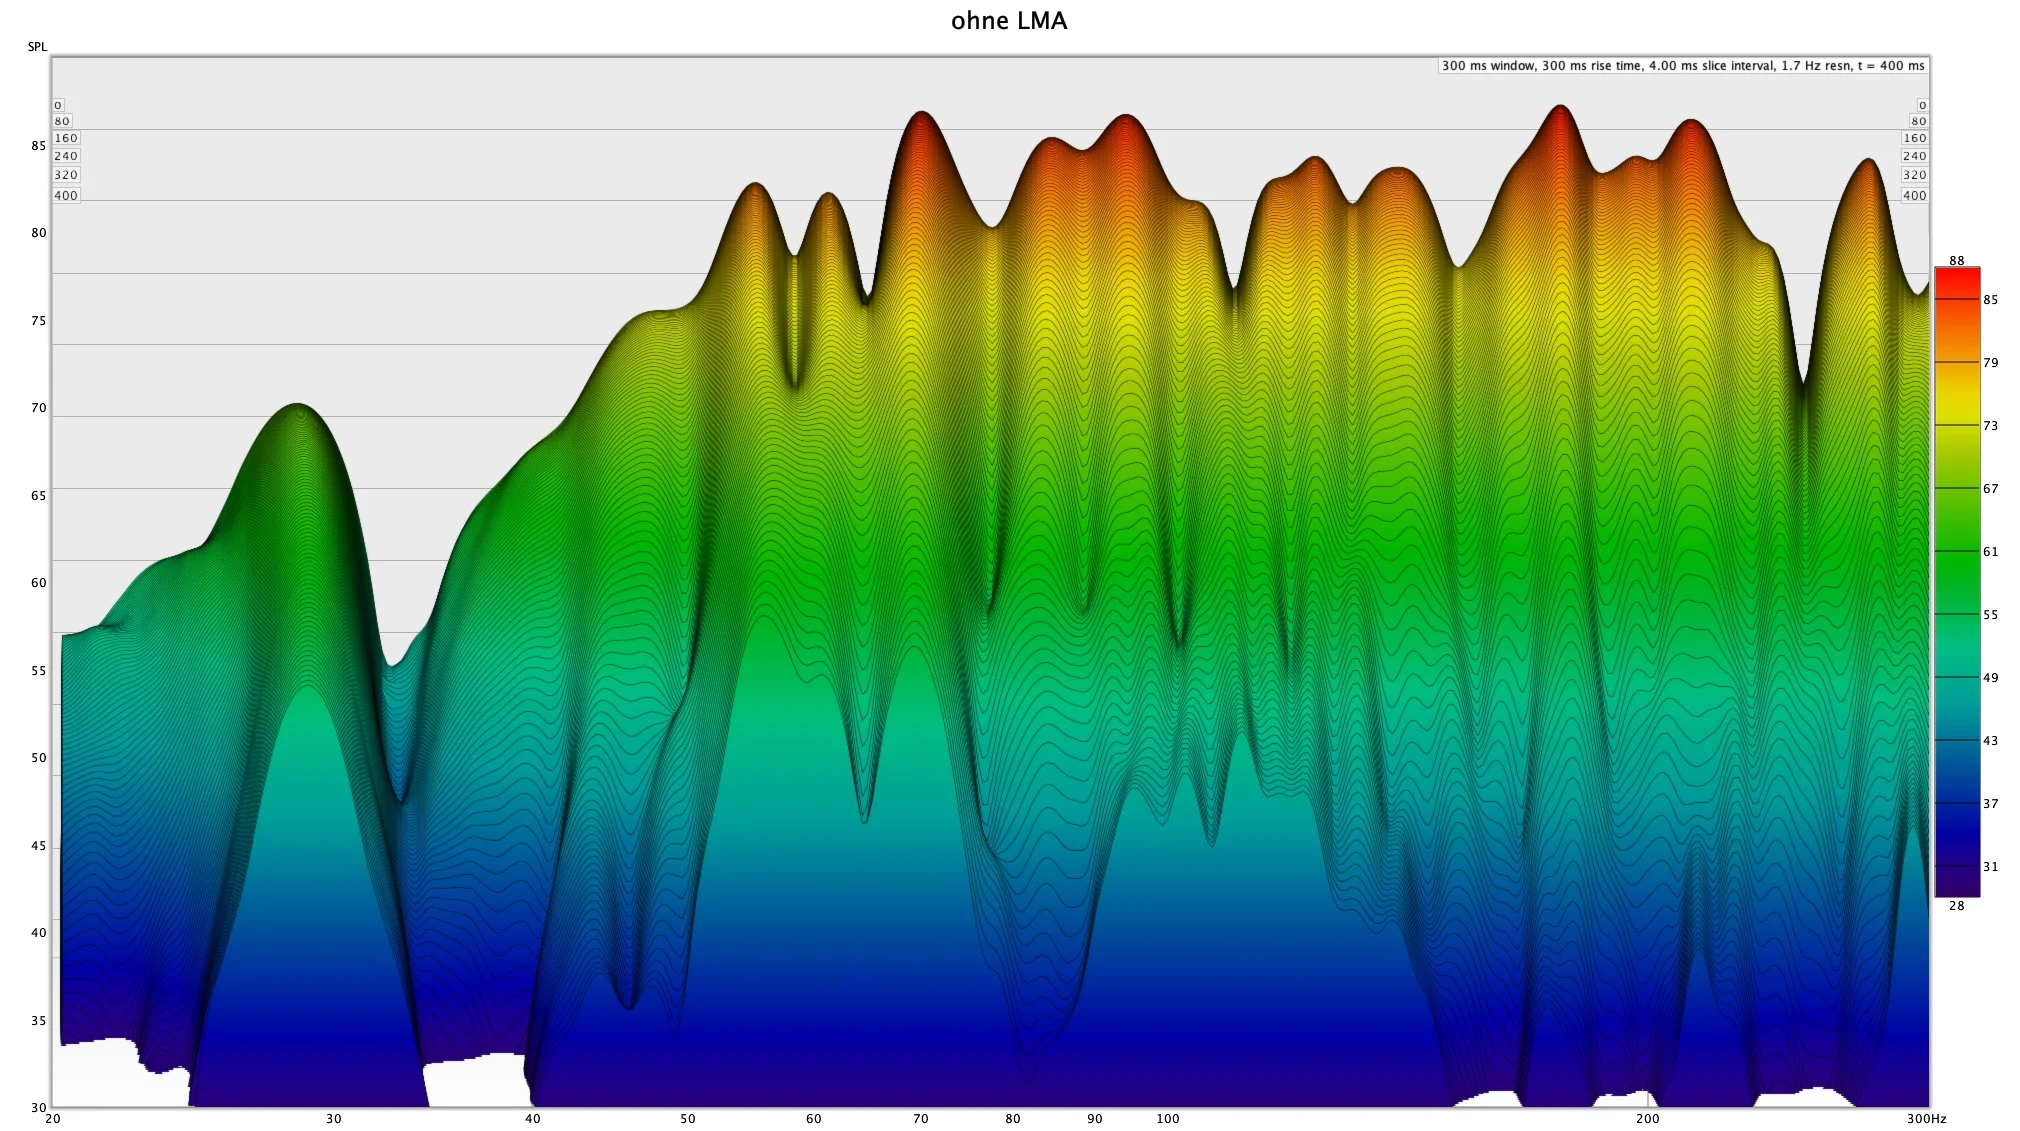2020x1131 pixels.
Task: Click the color scale gradient bar
Action: tap(1957, 582)
